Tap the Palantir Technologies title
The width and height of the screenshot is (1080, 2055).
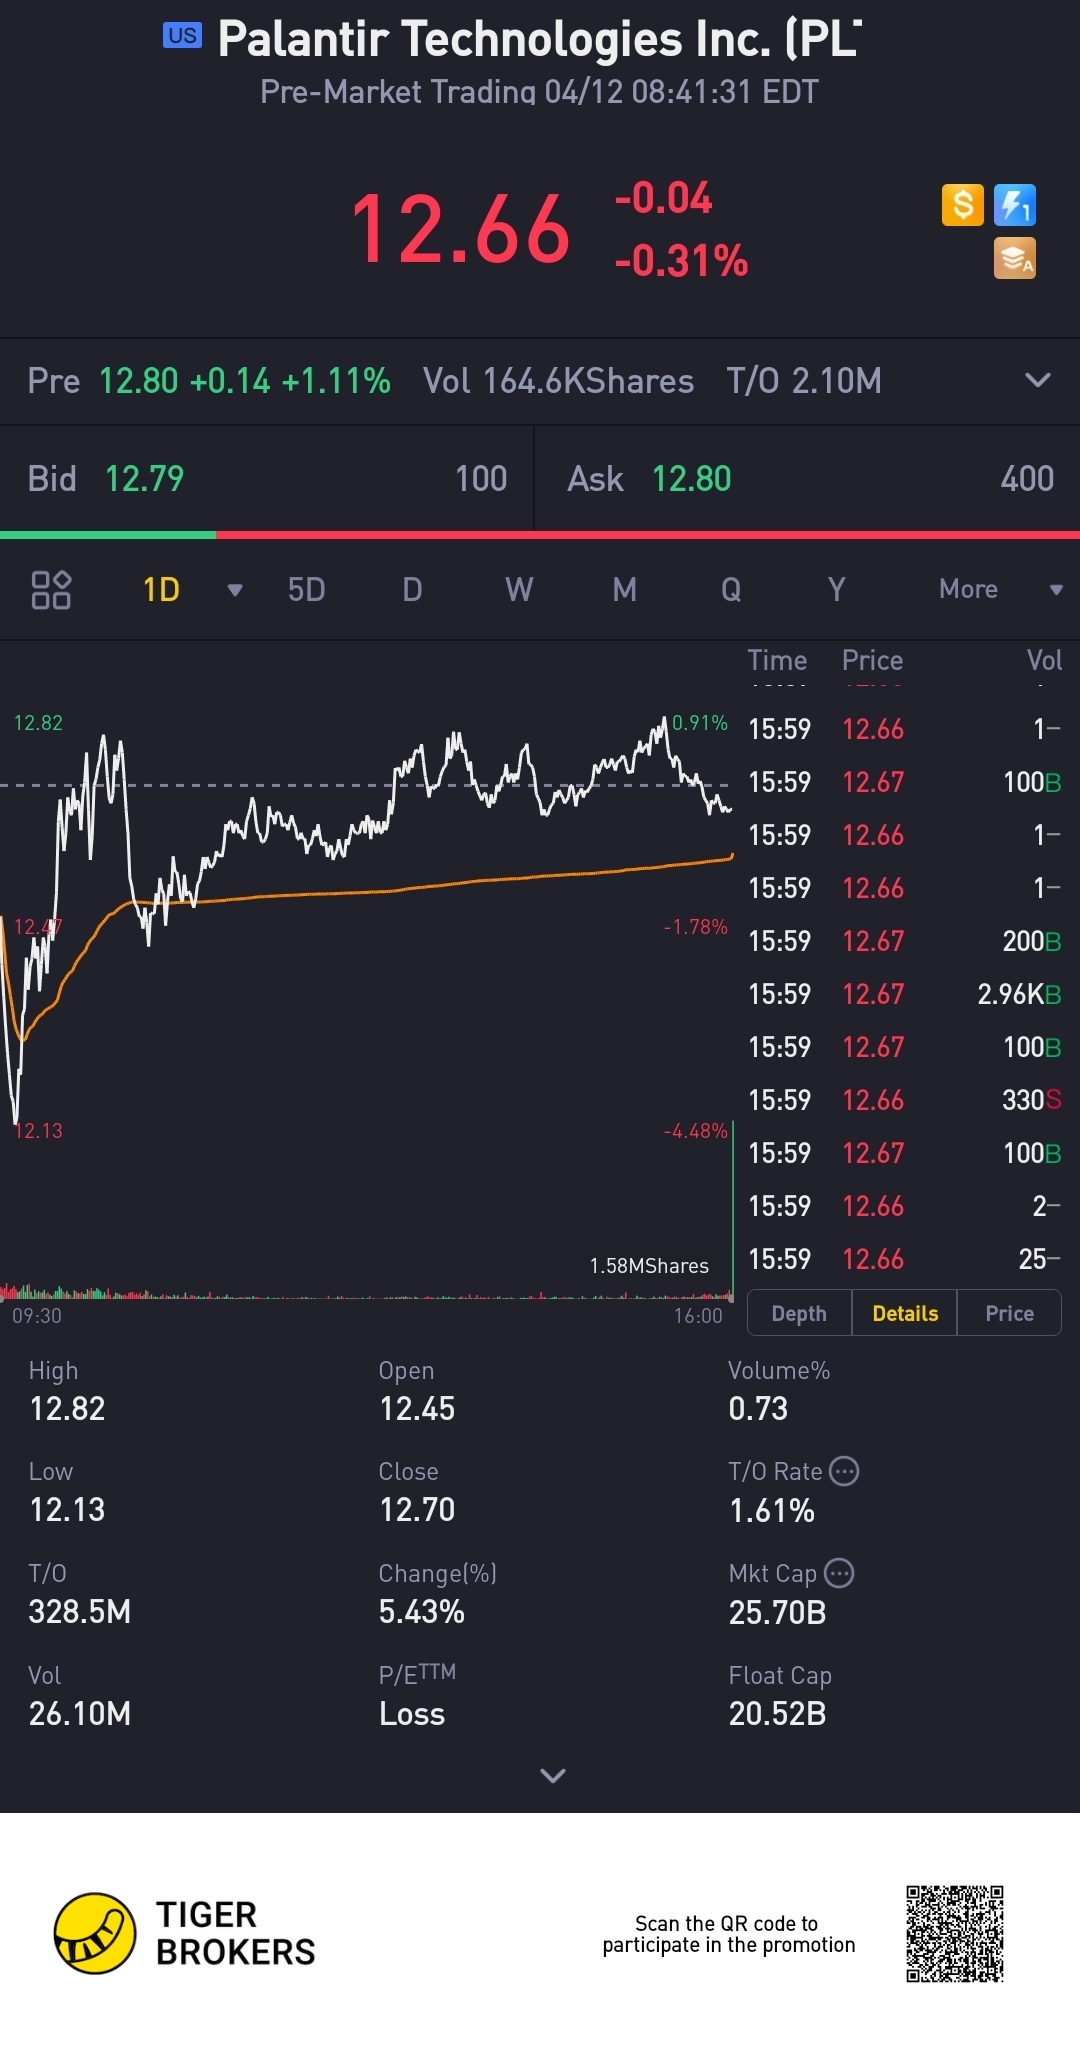pyautogui.click(x=540, y=39)
